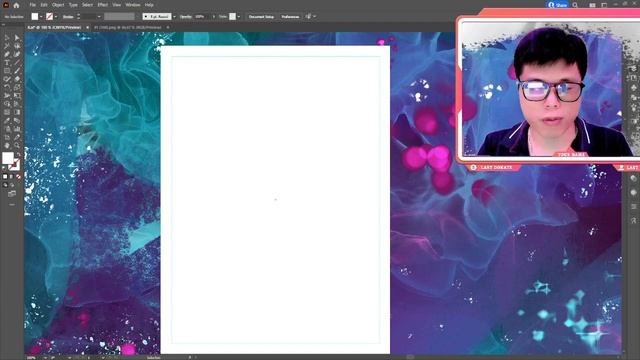The width and height of the screenshot is (640, 360).
Task: Switch to Draw Normal mode
Action: click(x=5, y=186)
